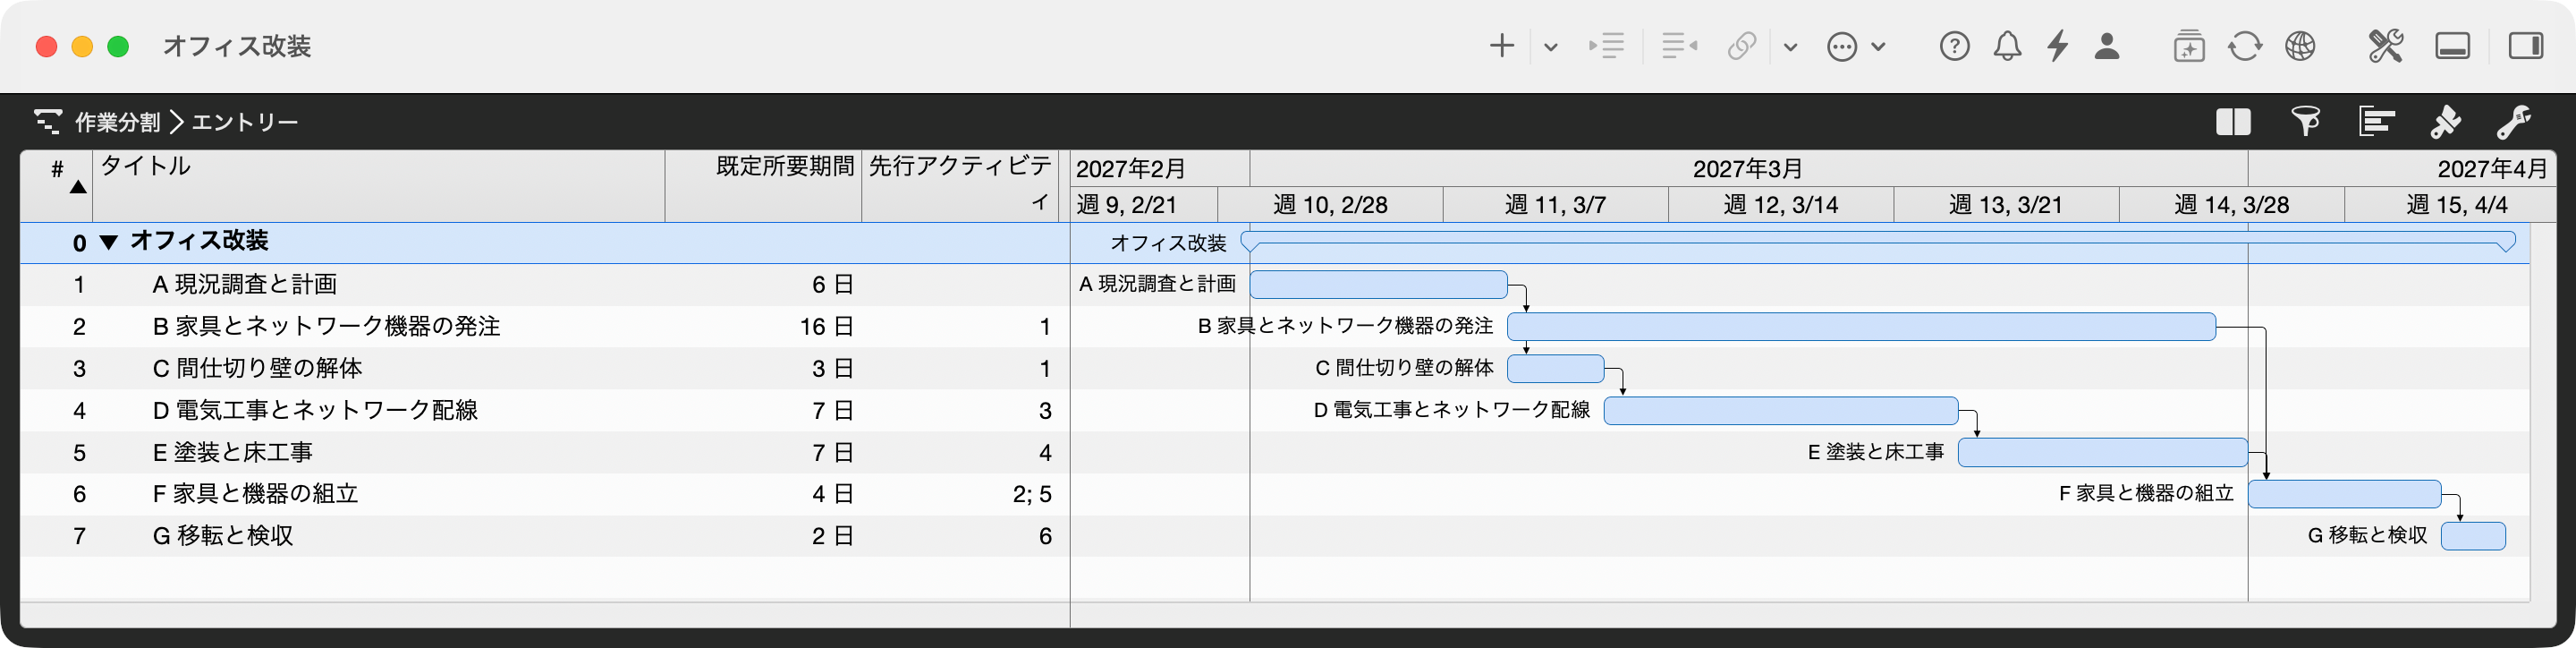Screen dimensions: 2576x648
Task: Select the row E 塗装と床工事
Action: [545, 453]
